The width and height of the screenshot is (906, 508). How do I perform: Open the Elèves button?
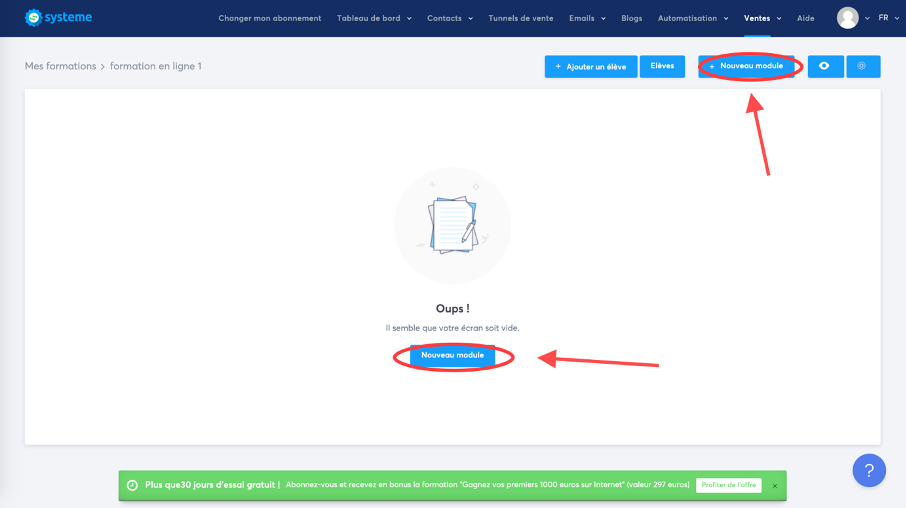pyautogui.click(x=662, y=66)
